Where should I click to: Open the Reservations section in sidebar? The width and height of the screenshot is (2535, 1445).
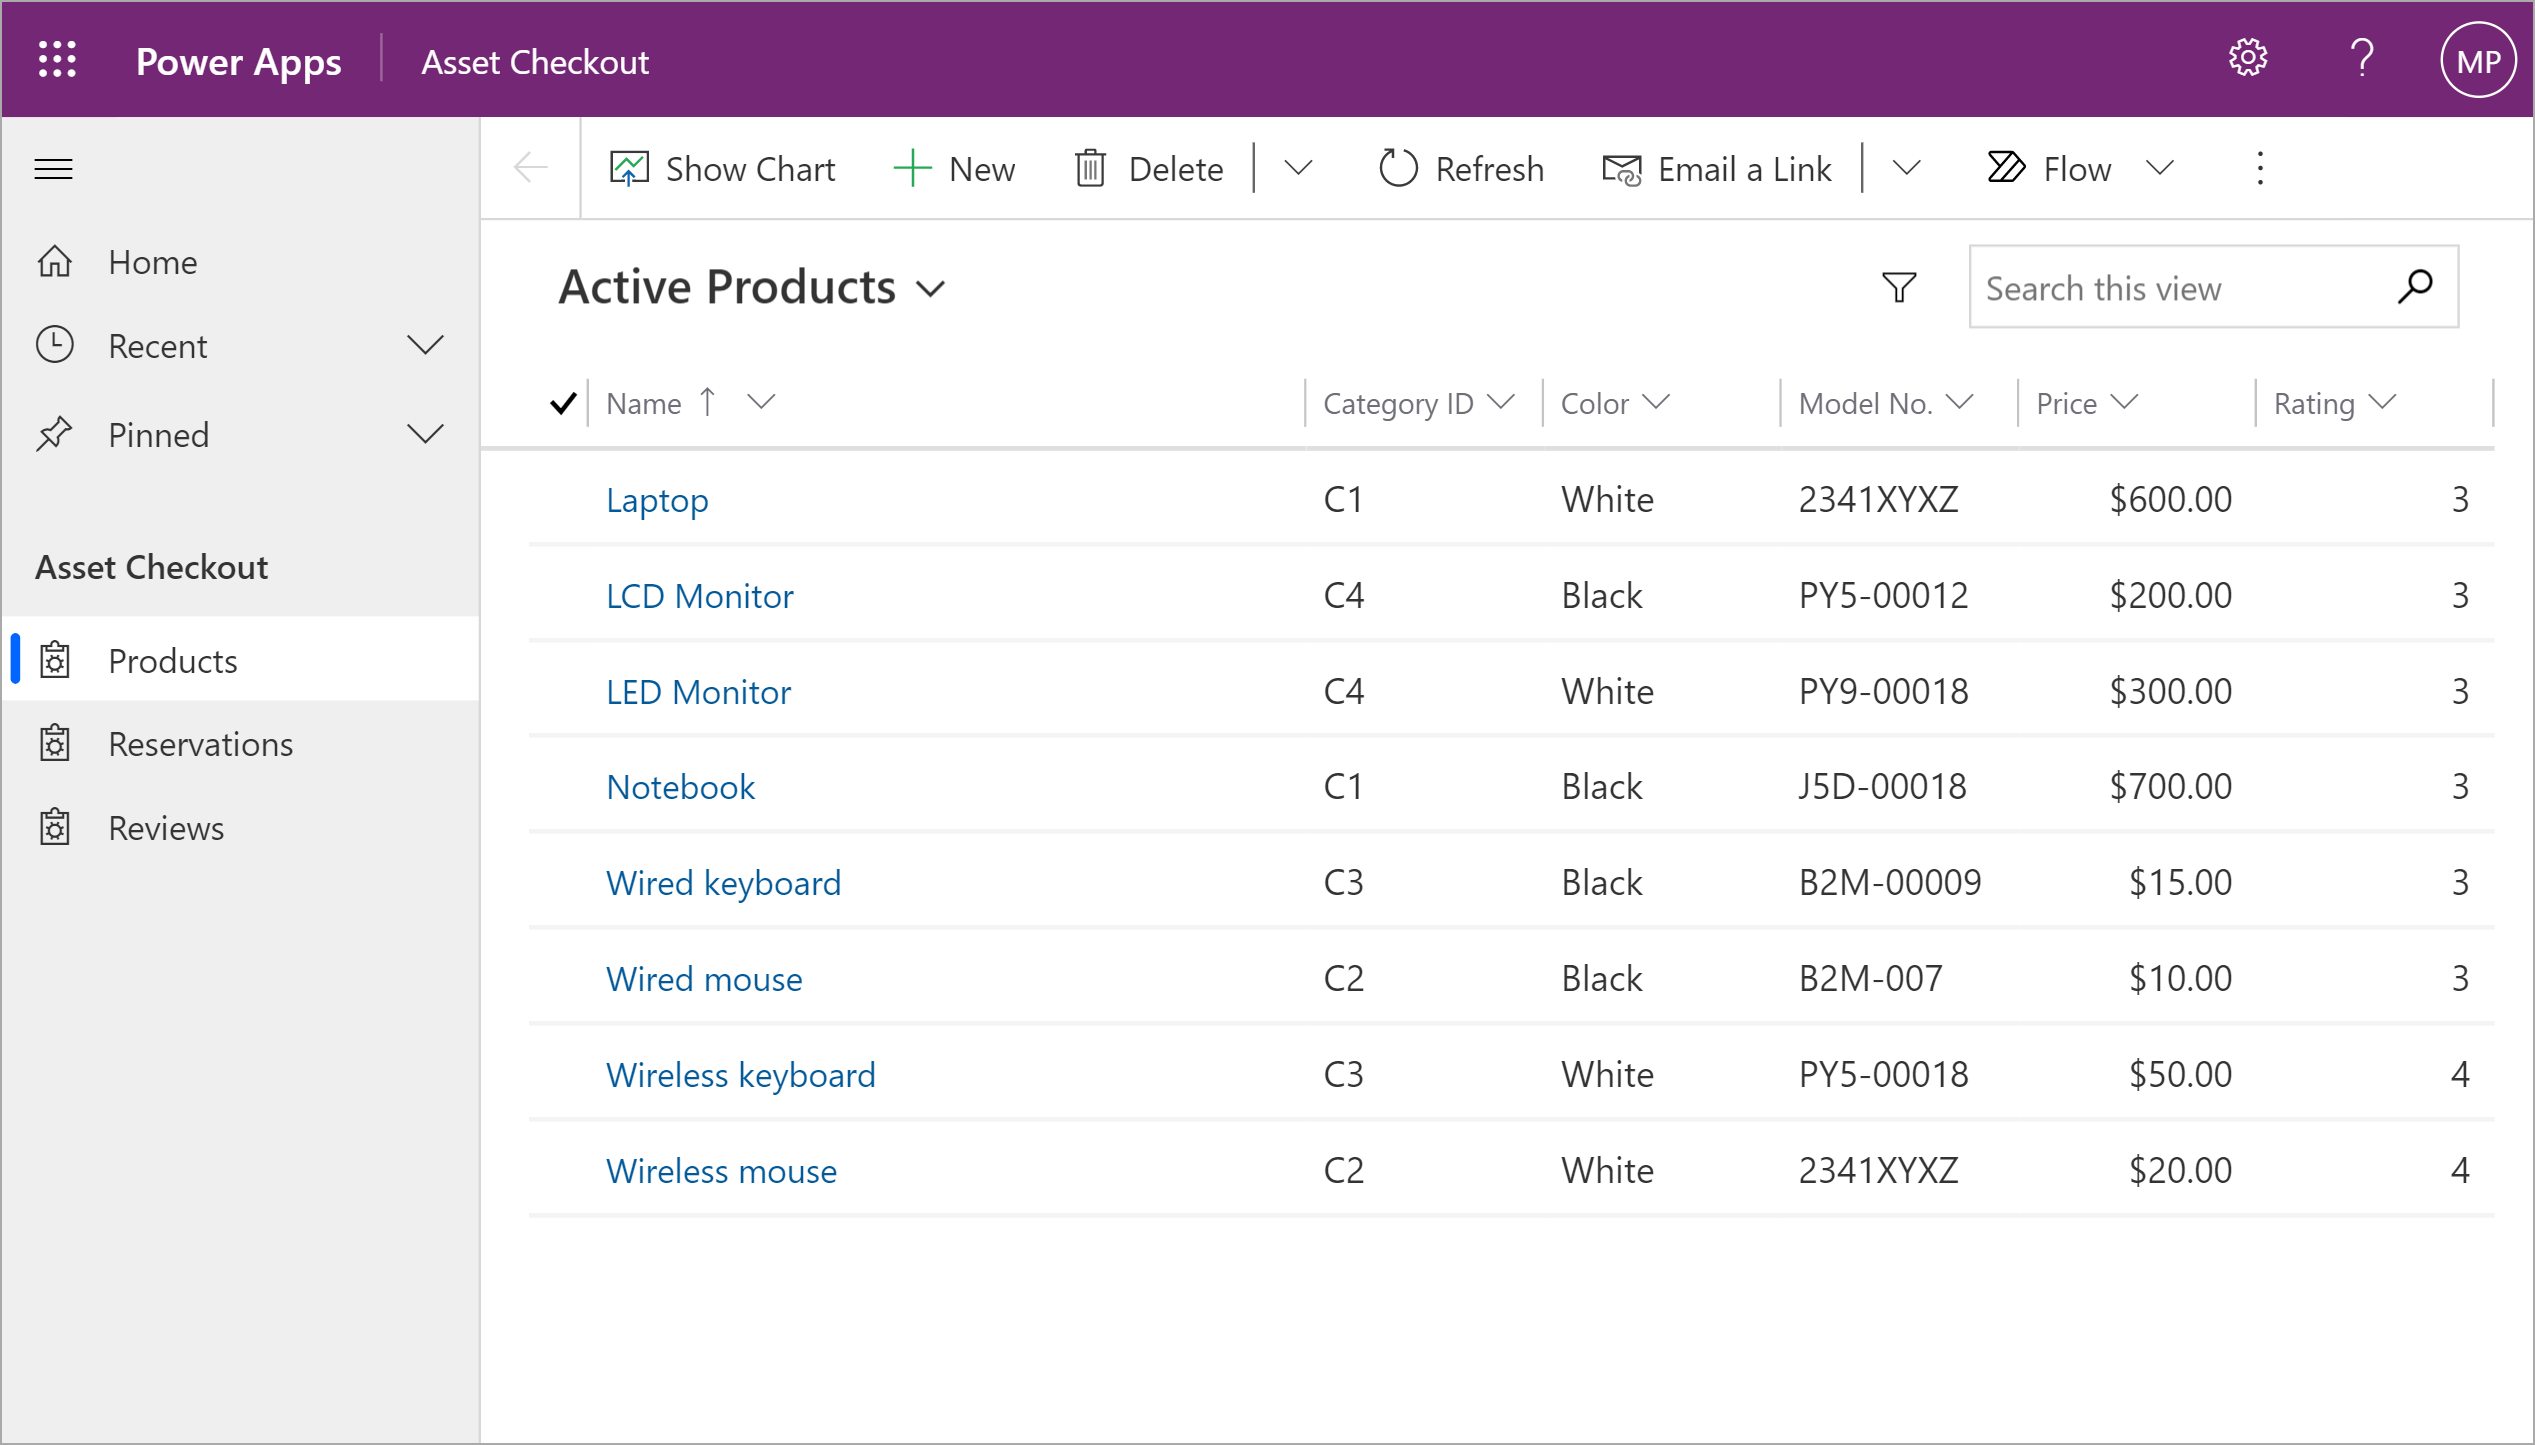(x=200, y=743)
